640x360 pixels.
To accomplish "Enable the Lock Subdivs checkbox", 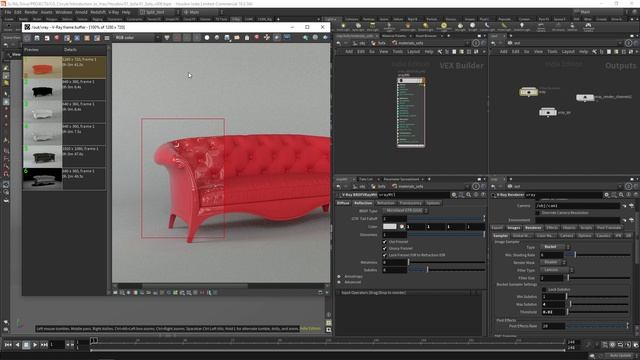I will coord(544,289).
